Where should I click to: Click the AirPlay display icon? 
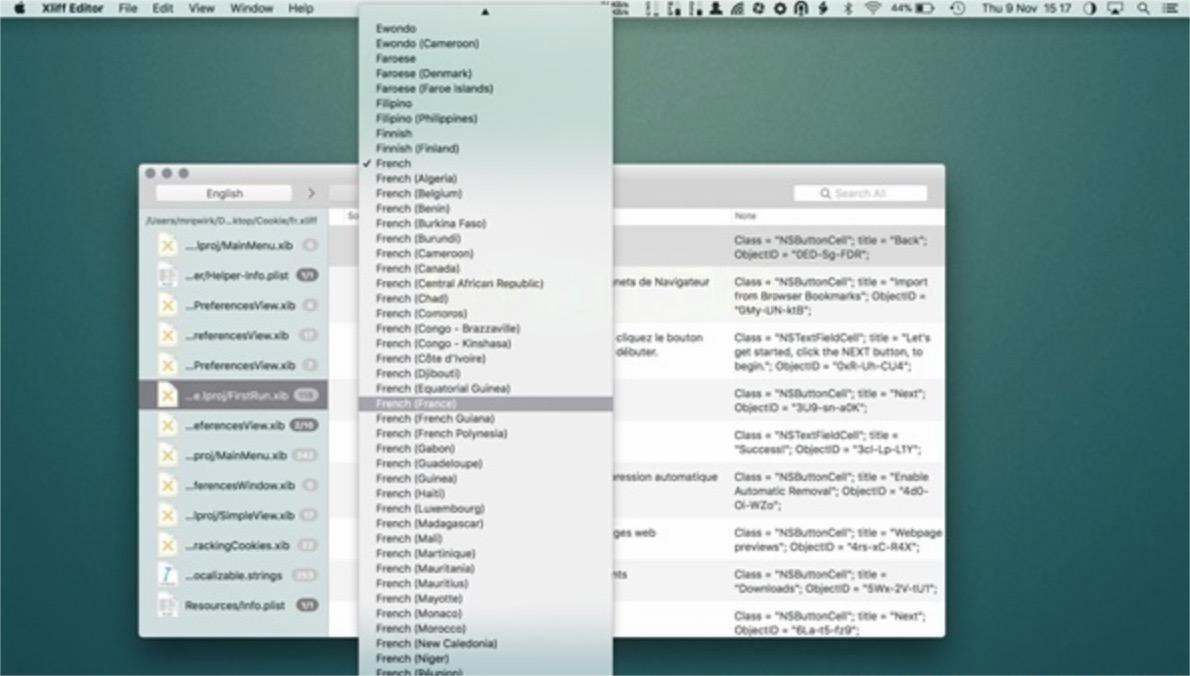[1116, 8]
